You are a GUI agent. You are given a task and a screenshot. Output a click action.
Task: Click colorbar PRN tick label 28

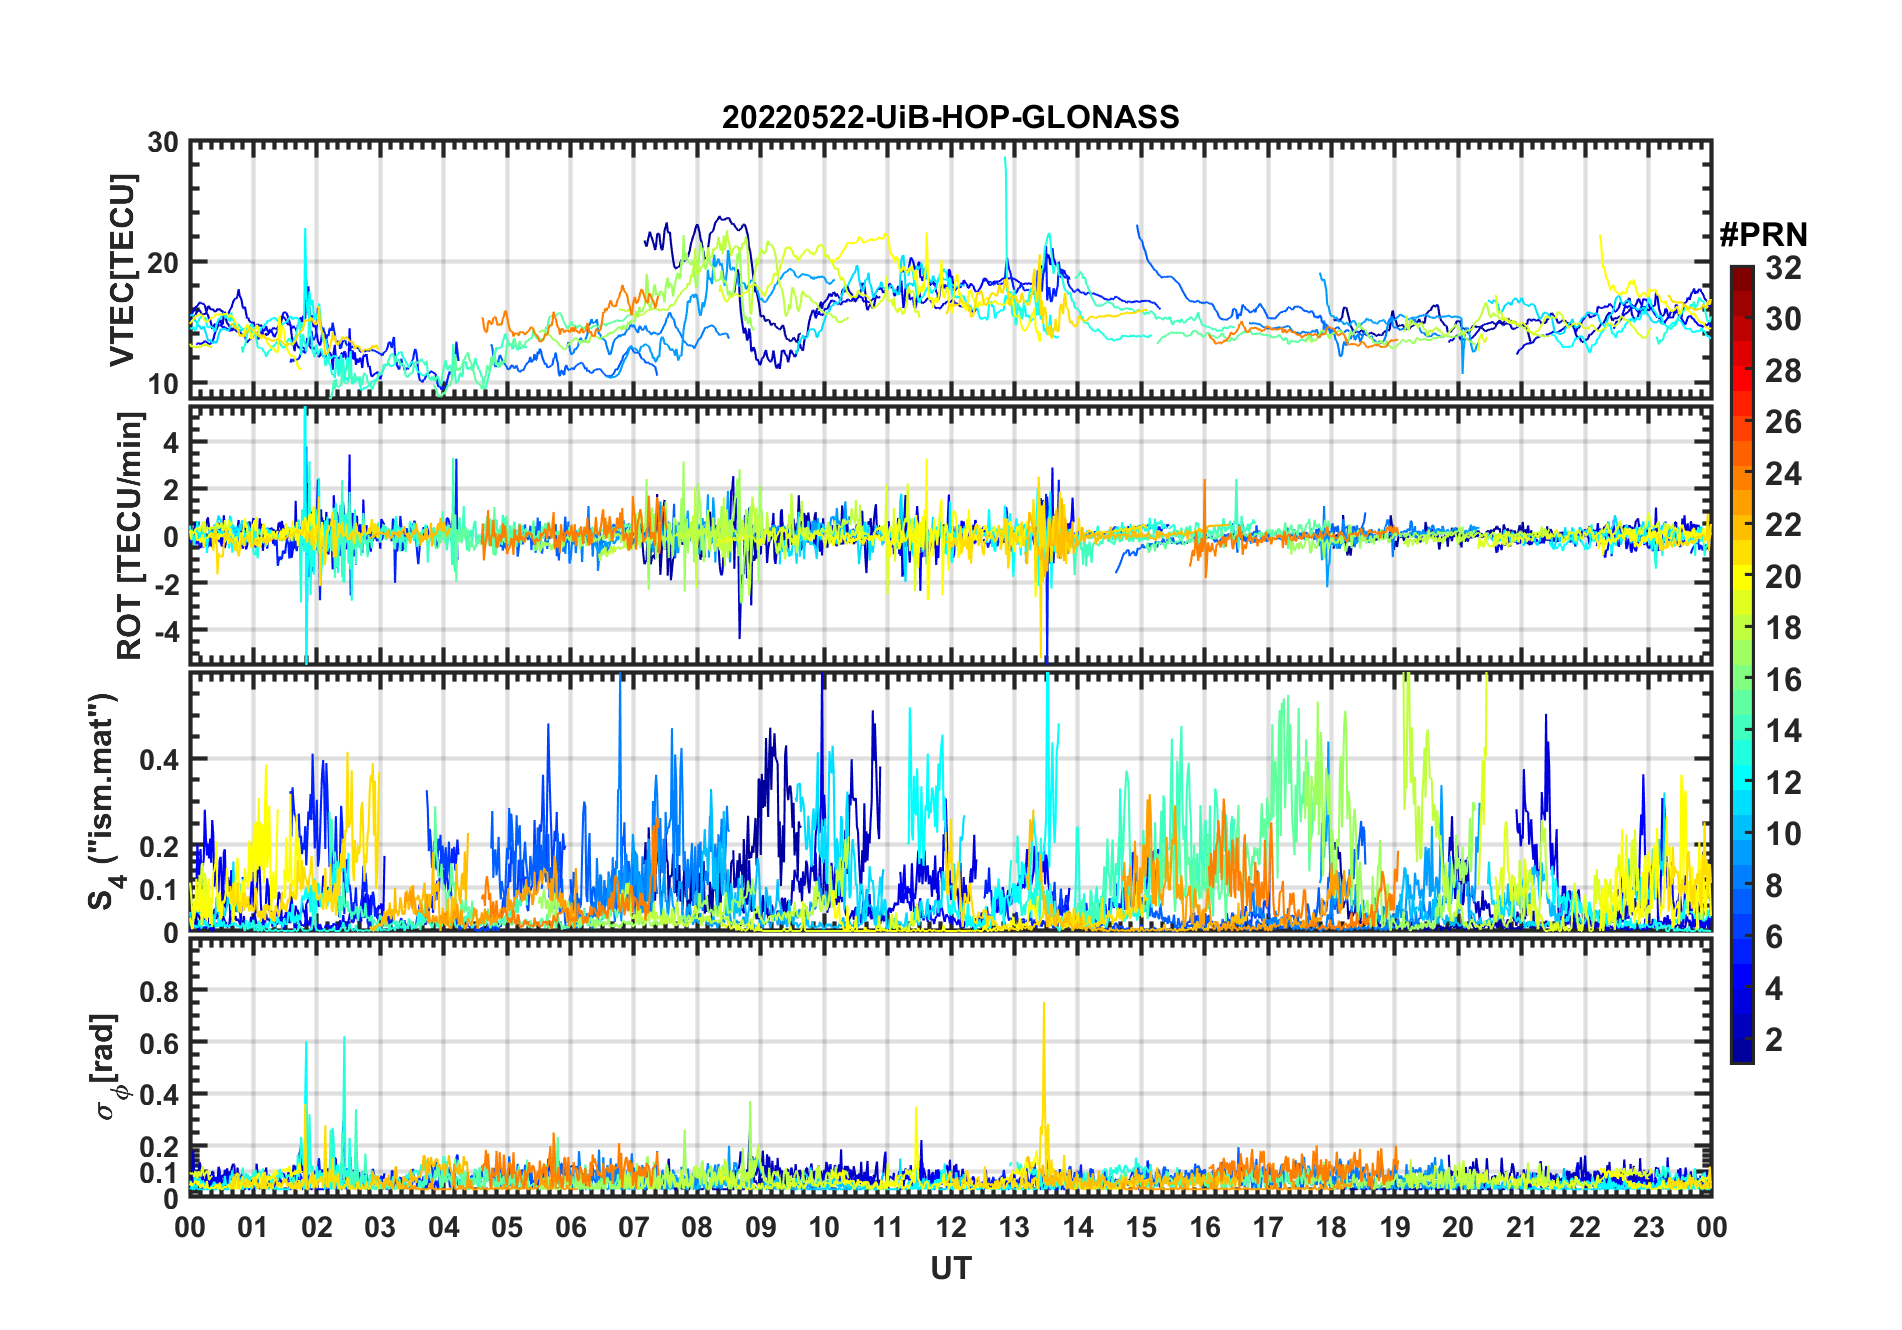[x=1783, y=371]
